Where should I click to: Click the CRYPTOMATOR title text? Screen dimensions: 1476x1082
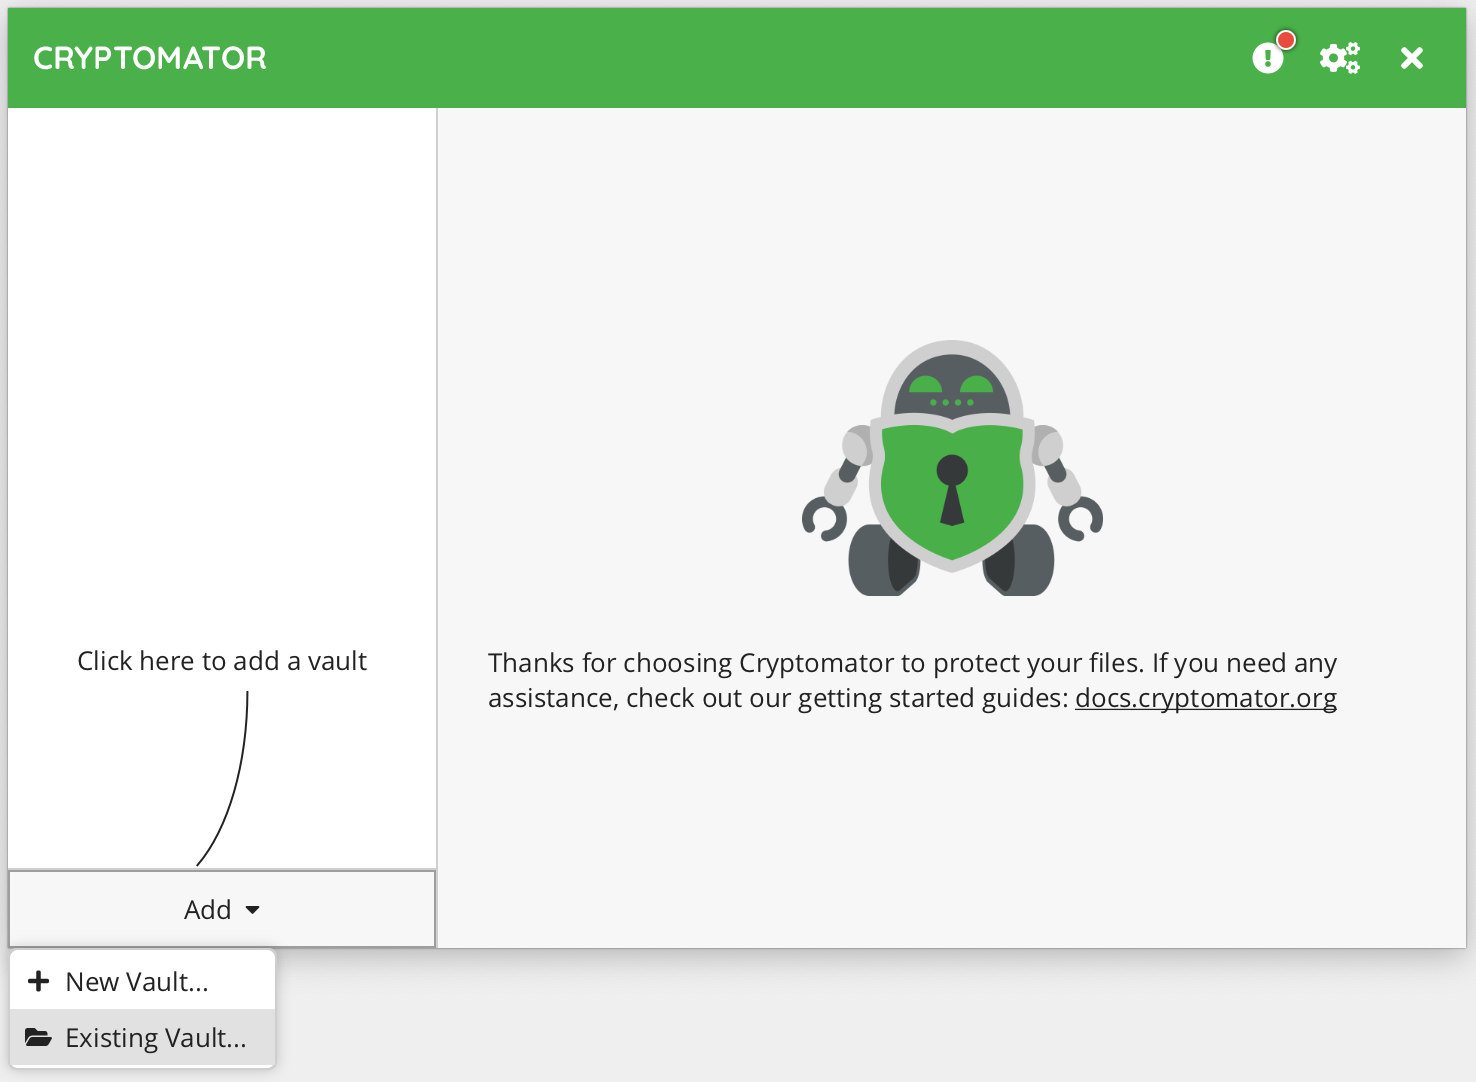click(x=150, y=58)
